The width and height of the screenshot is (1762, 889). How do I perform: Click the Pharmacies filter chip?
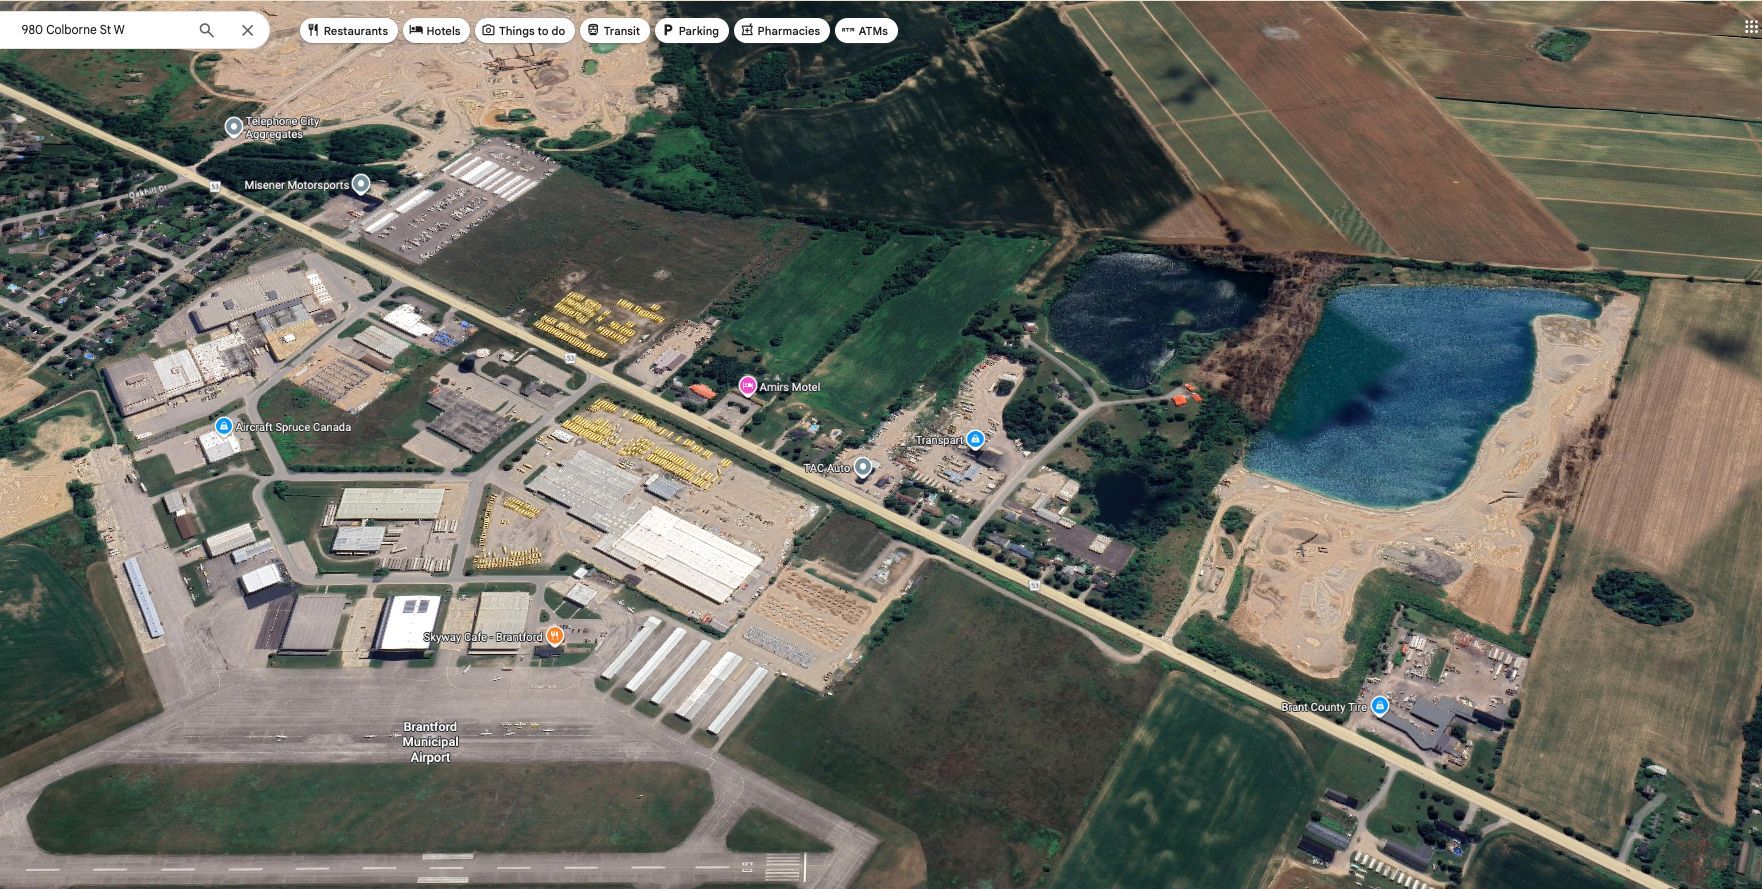click(x=780, y=31)
